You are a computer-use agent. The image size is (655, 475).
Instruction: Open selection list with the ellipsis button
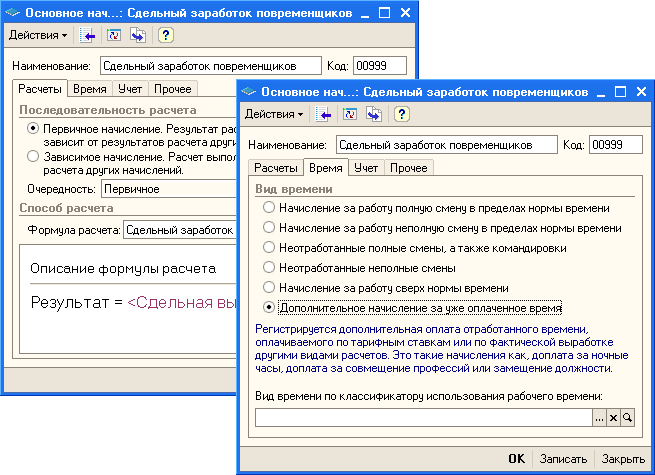pyautogui.click(x=599, y=417)
